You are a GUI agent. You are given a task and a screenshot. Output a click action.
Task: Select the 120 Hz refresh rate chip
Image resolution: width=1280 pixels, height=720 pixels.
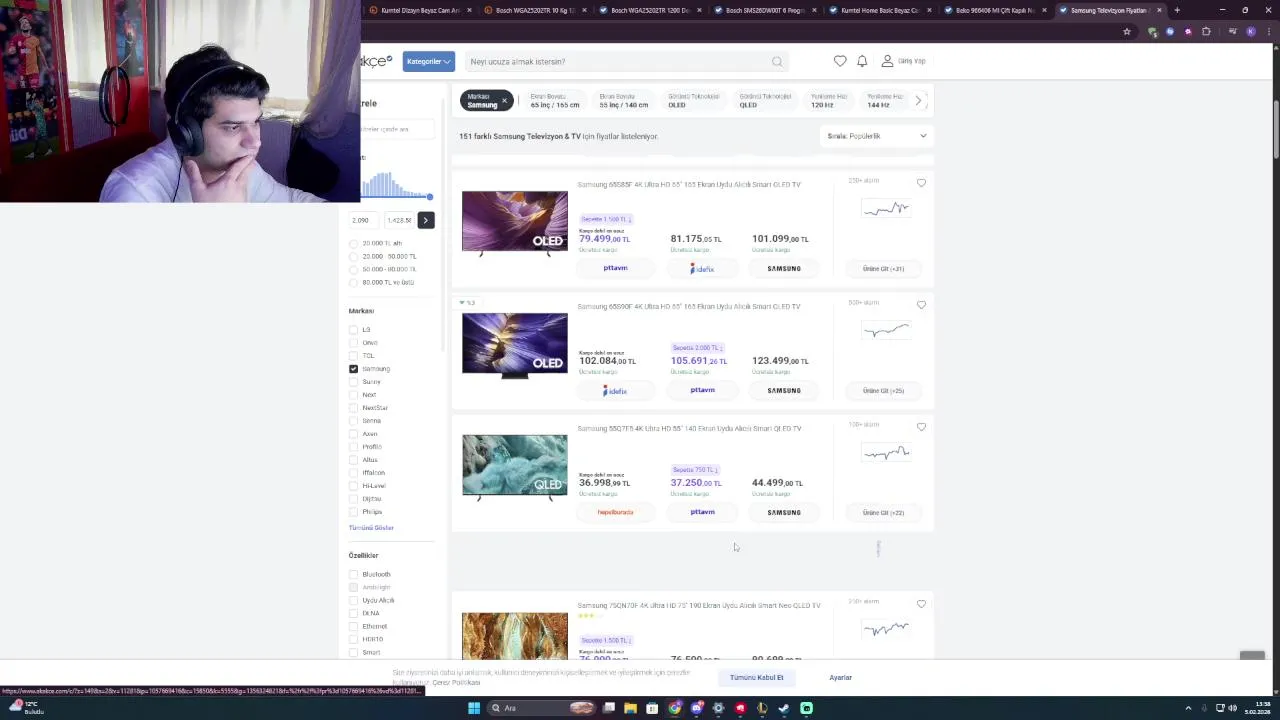click(828, 100)
